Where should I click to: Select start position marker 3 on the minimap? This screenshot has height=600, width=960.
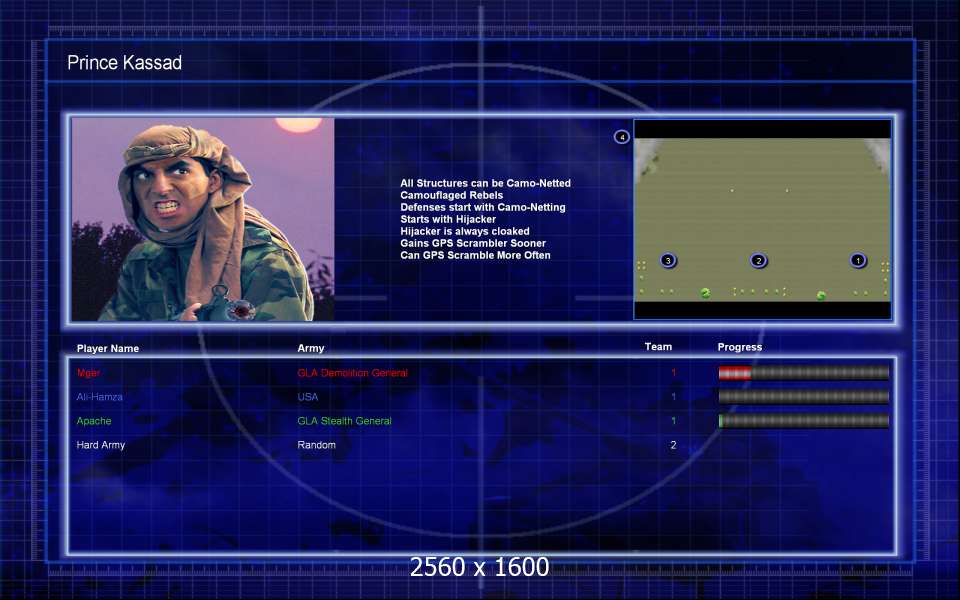(x=668, y=260)
